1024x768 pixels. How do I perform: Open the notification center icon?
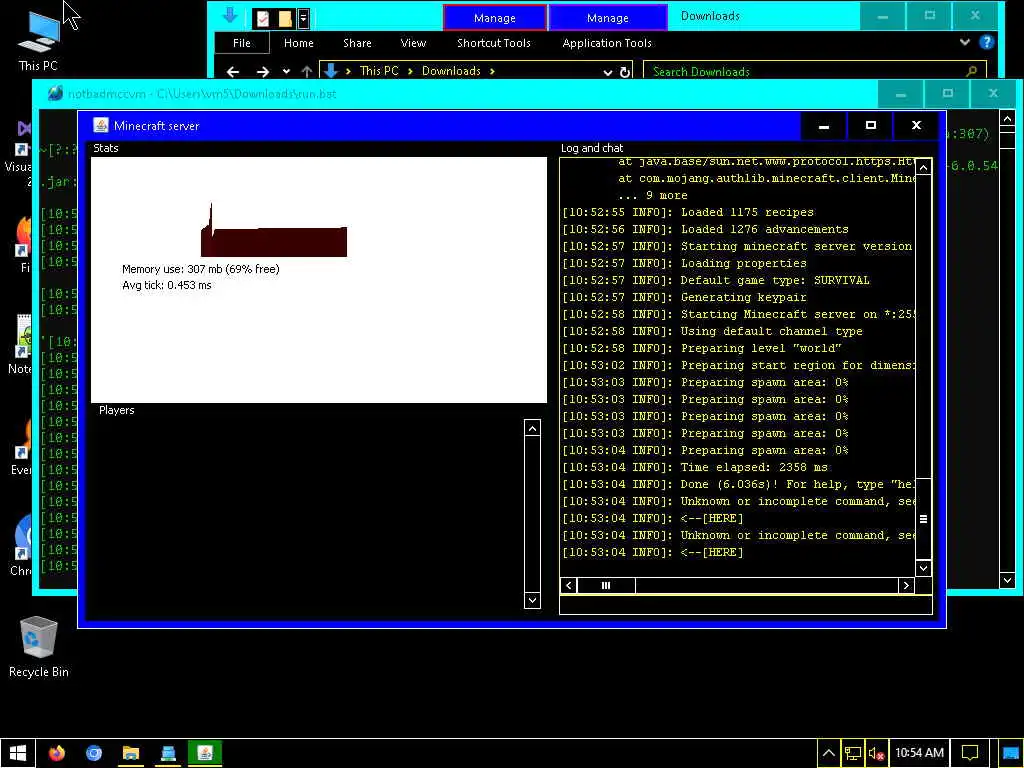point(969,753)
